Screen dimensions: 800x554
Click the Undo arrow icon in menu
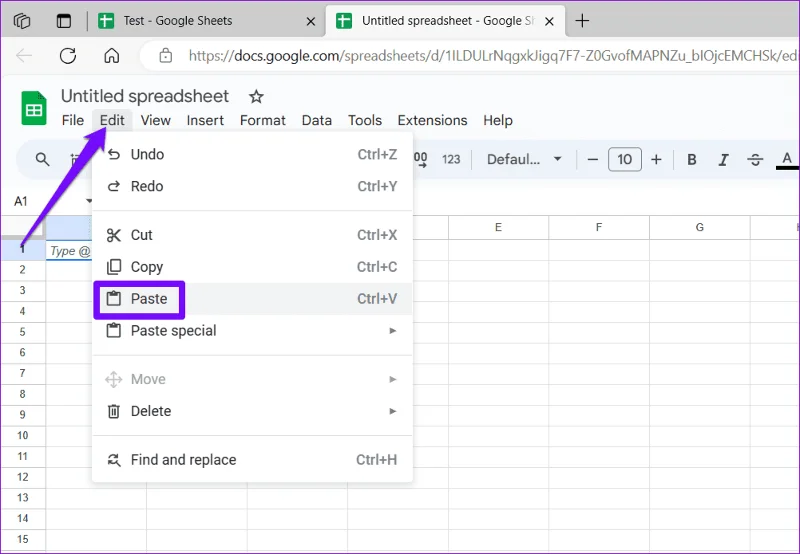click(114, 155)
